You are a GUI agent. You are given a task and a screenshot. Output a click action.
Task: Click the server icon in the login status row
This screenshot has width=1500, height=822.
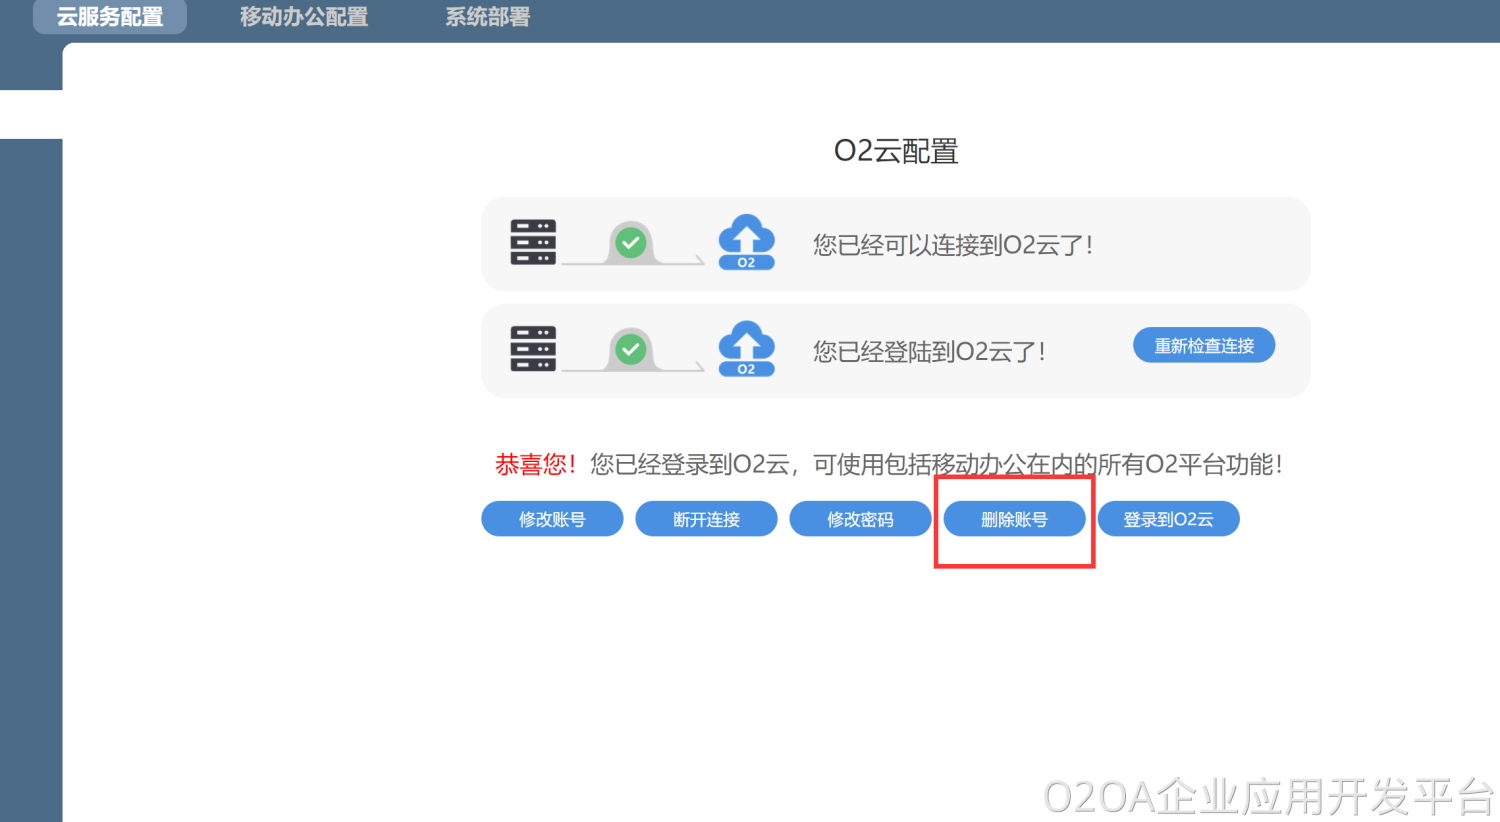(533, 350)
